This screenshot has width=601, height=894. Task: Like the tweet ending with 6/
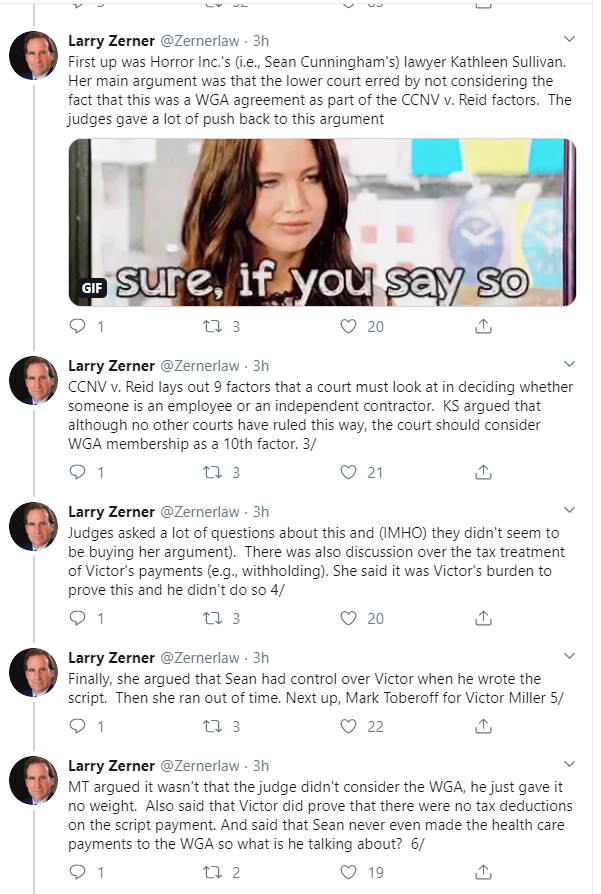coord(349,872)
